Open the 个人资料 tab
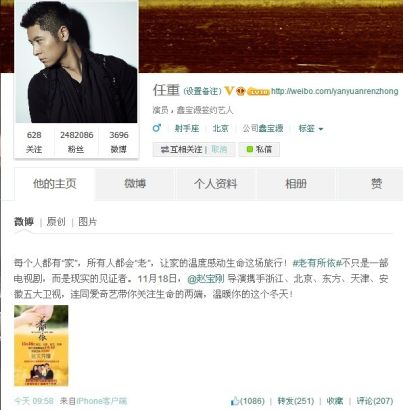The height and width of the screenshot is (410, 403). tap(216, 184)
